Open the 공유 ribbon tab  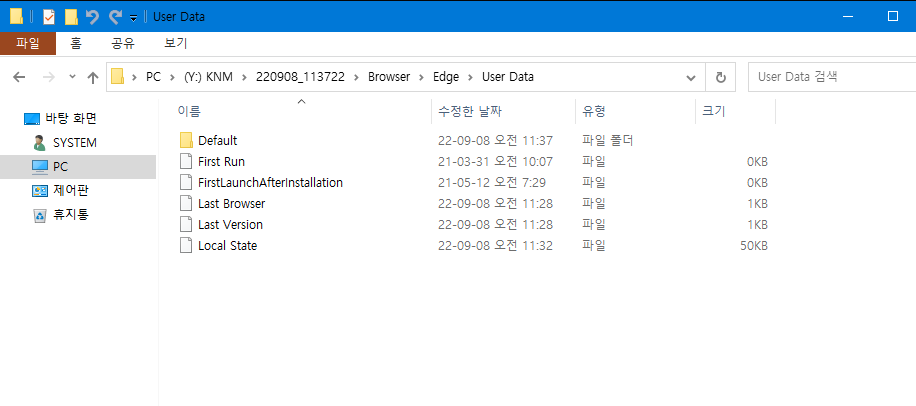[123, 43]
